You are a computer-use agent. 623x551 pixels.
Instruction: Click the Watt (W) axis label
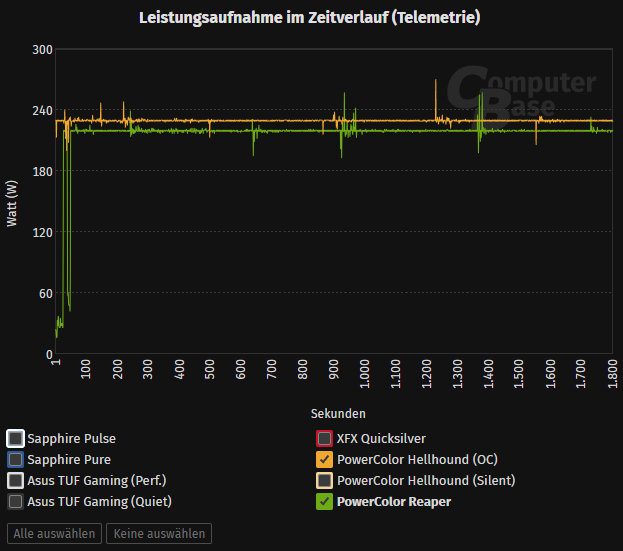pyautogui.click(x=12, y=203)
